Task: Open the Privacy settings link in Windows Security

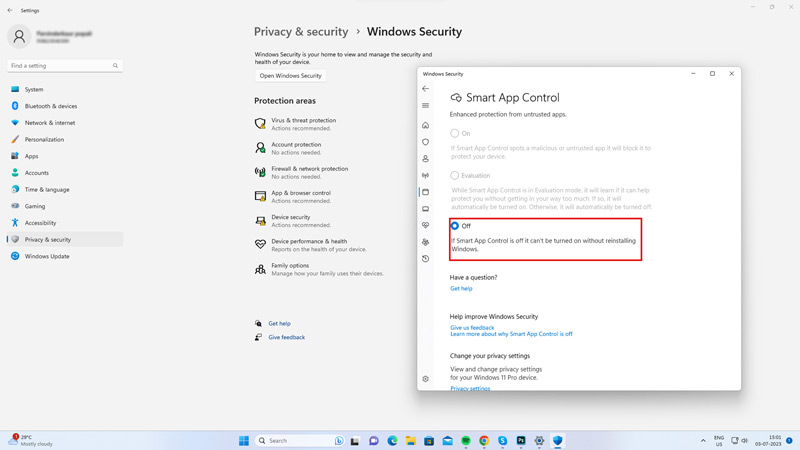Action: click(470, 388)
